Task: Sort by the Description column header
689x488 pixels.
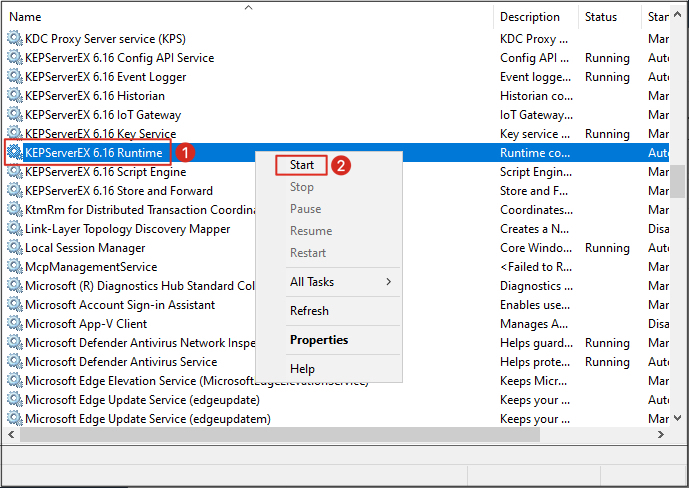Action: click(x=536, y=17)
